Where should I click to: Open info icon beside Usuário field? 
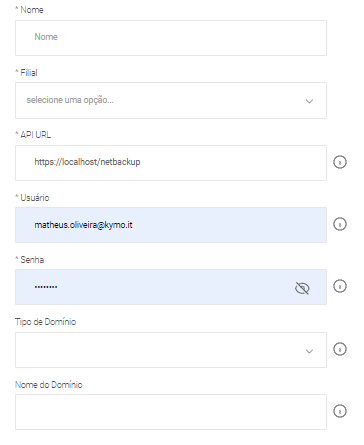pos(340,224)
